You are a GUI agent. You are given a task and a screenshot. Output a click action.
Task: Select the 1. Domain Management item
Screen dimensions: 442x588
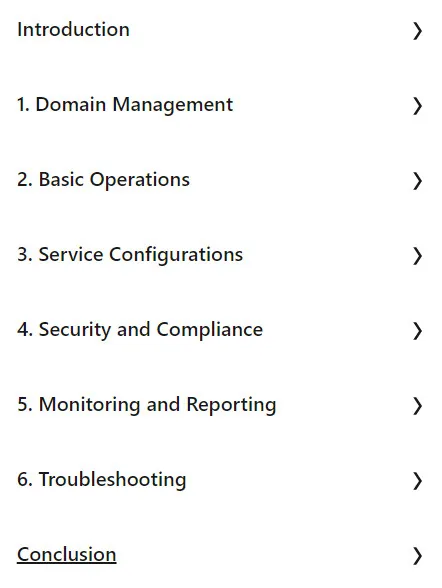(125, 105)
